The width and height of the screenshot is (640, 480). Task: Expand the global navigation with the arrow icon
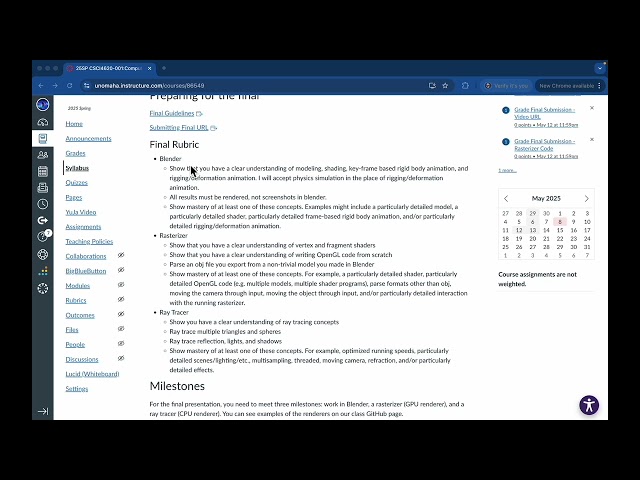(42, 411)
